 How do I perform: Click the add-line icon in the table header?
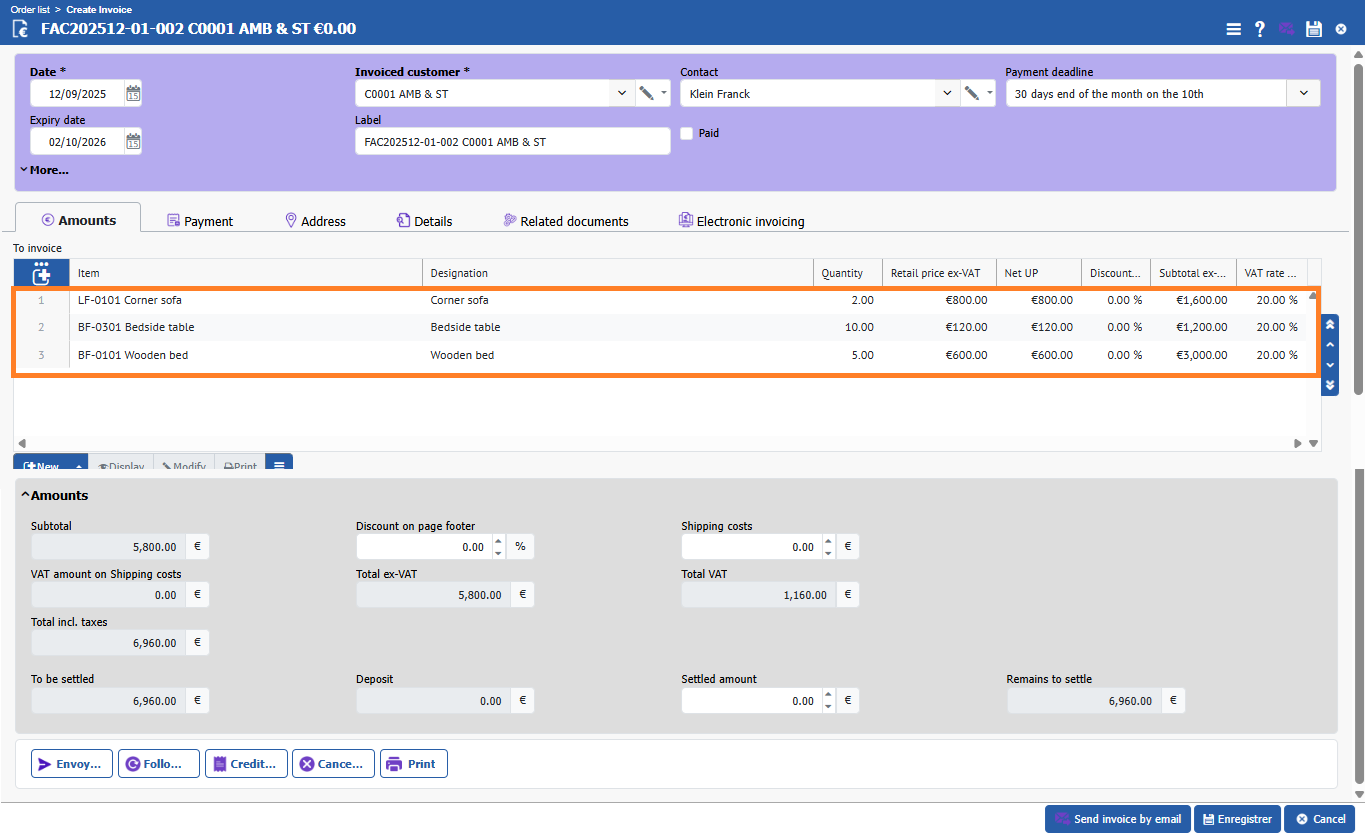point(41,273)
